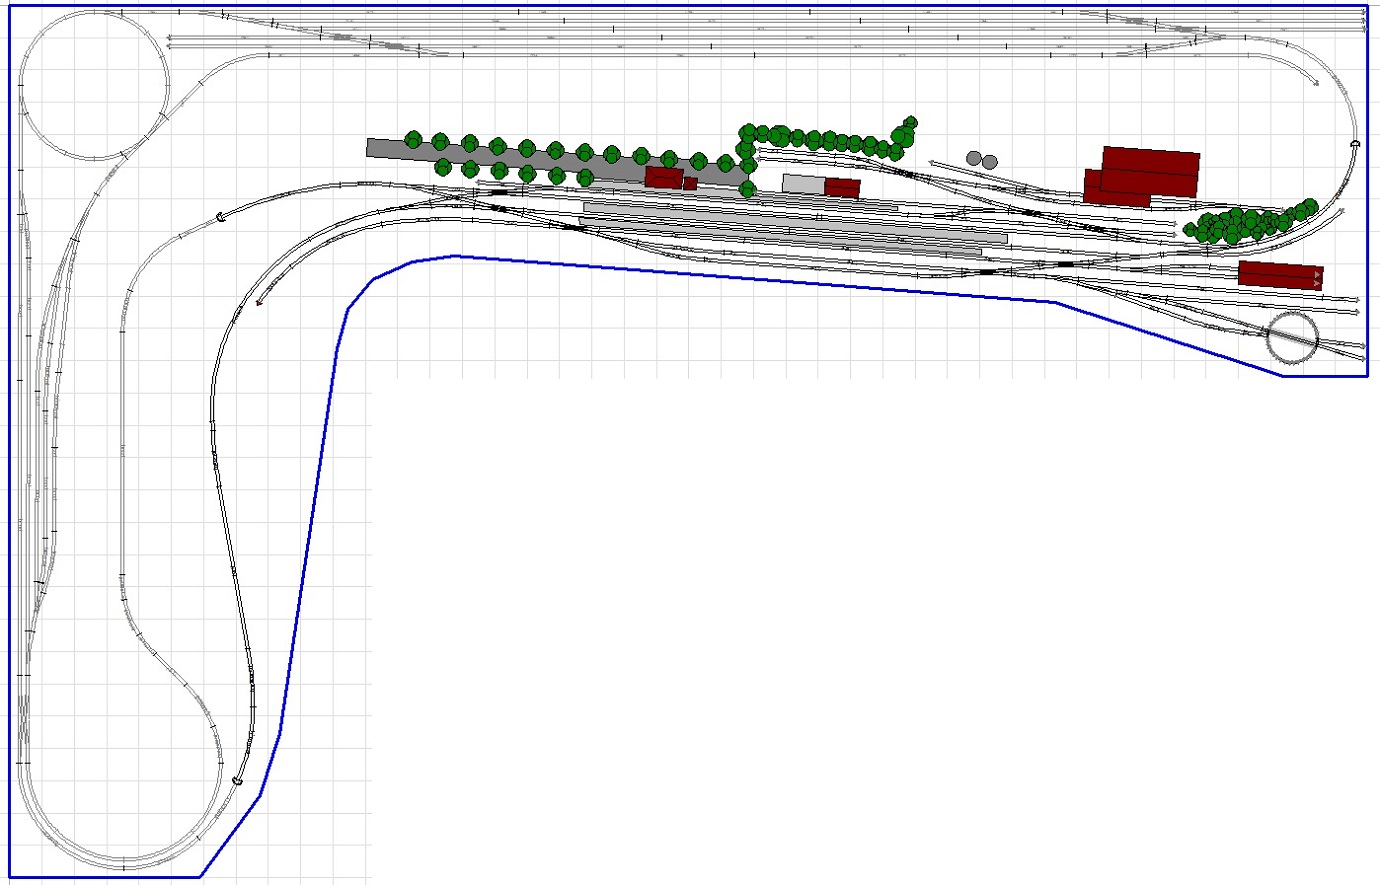Select the isolated tree above the tree row
The width and height of the screenshot is (1380, 885).
[909, 123]
